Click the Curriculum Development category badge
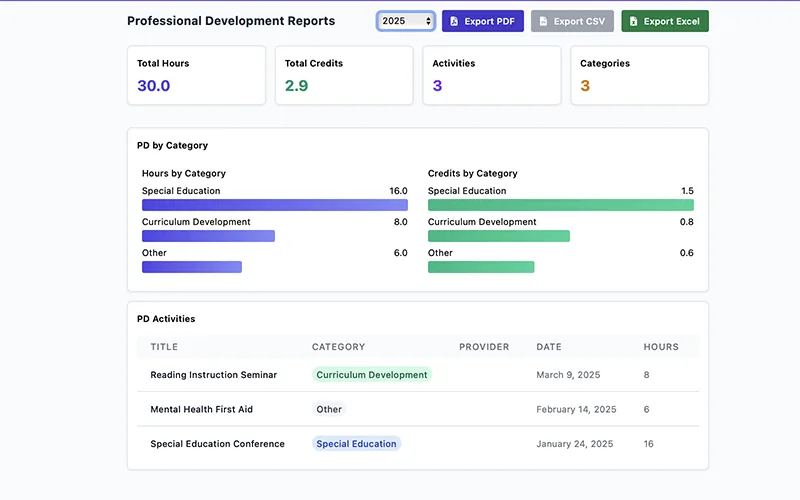 click(x=372, y=374)
